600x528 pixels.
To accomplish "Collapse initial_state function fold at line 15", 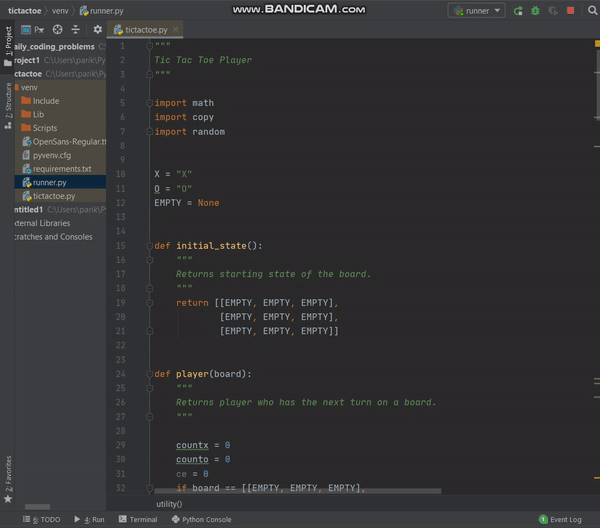I will click(150, 246).
